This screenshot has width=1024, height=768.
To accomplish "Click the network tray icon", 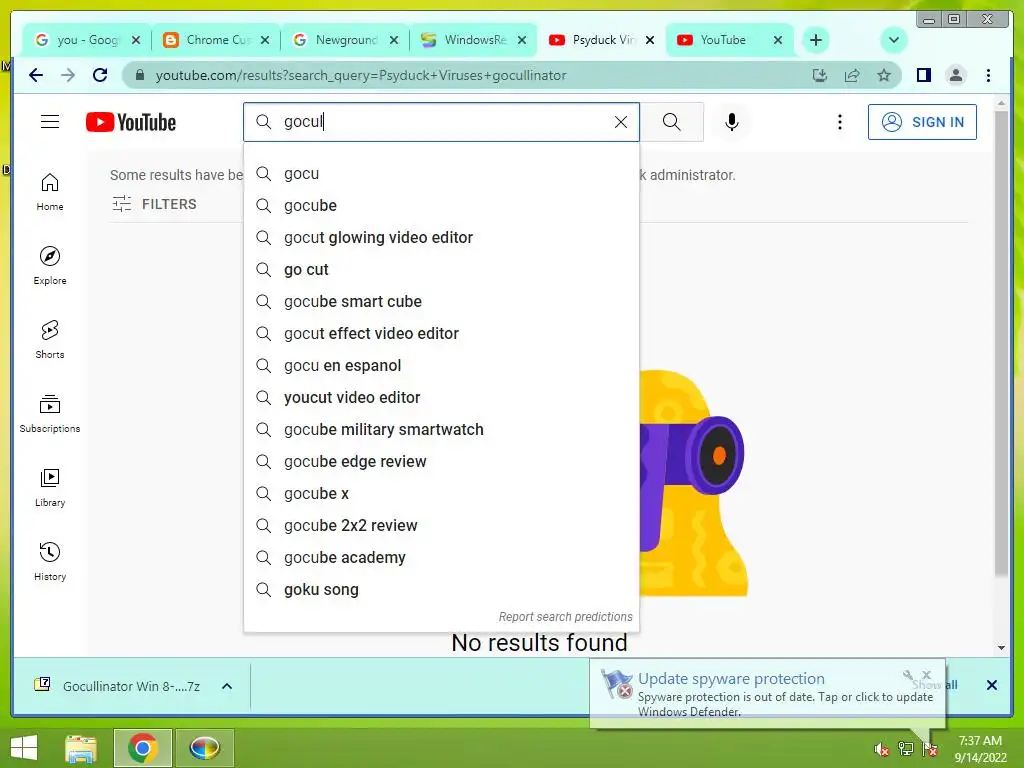I will pyautogui.click(x=906, y=749).
